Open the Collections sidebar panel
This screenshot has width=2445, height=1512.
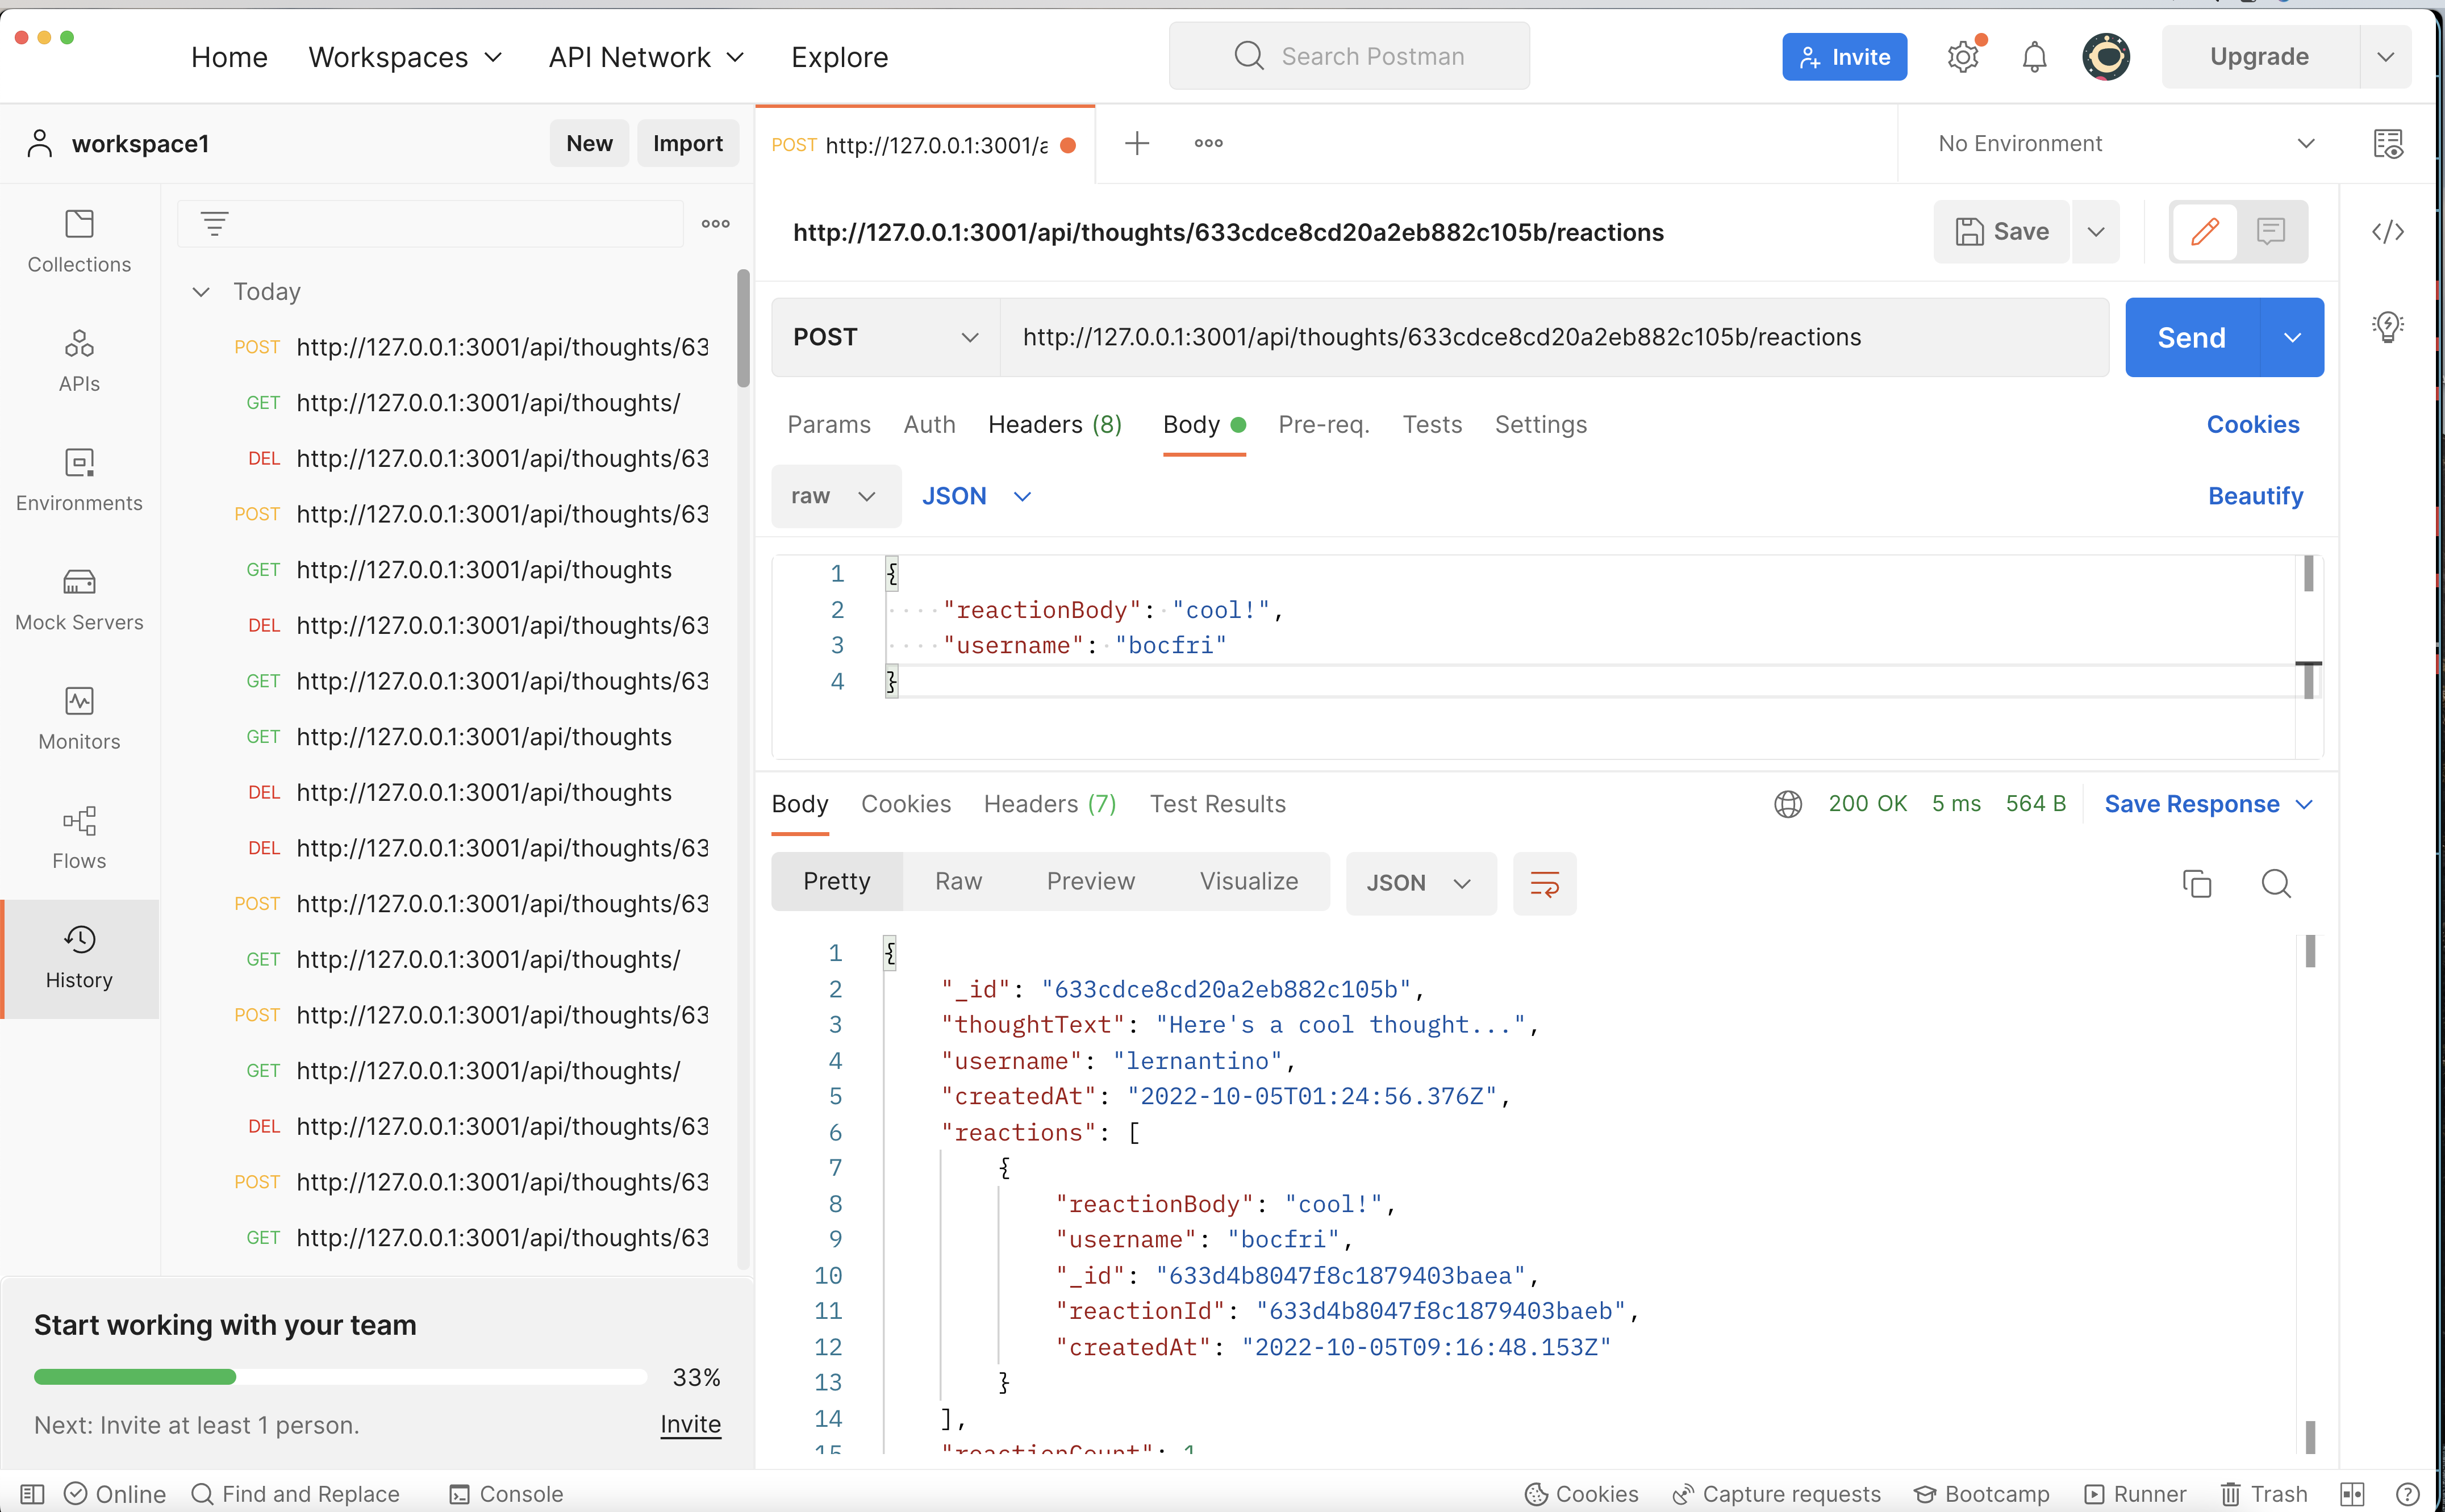pyautogui.click(x=79, y=240)
